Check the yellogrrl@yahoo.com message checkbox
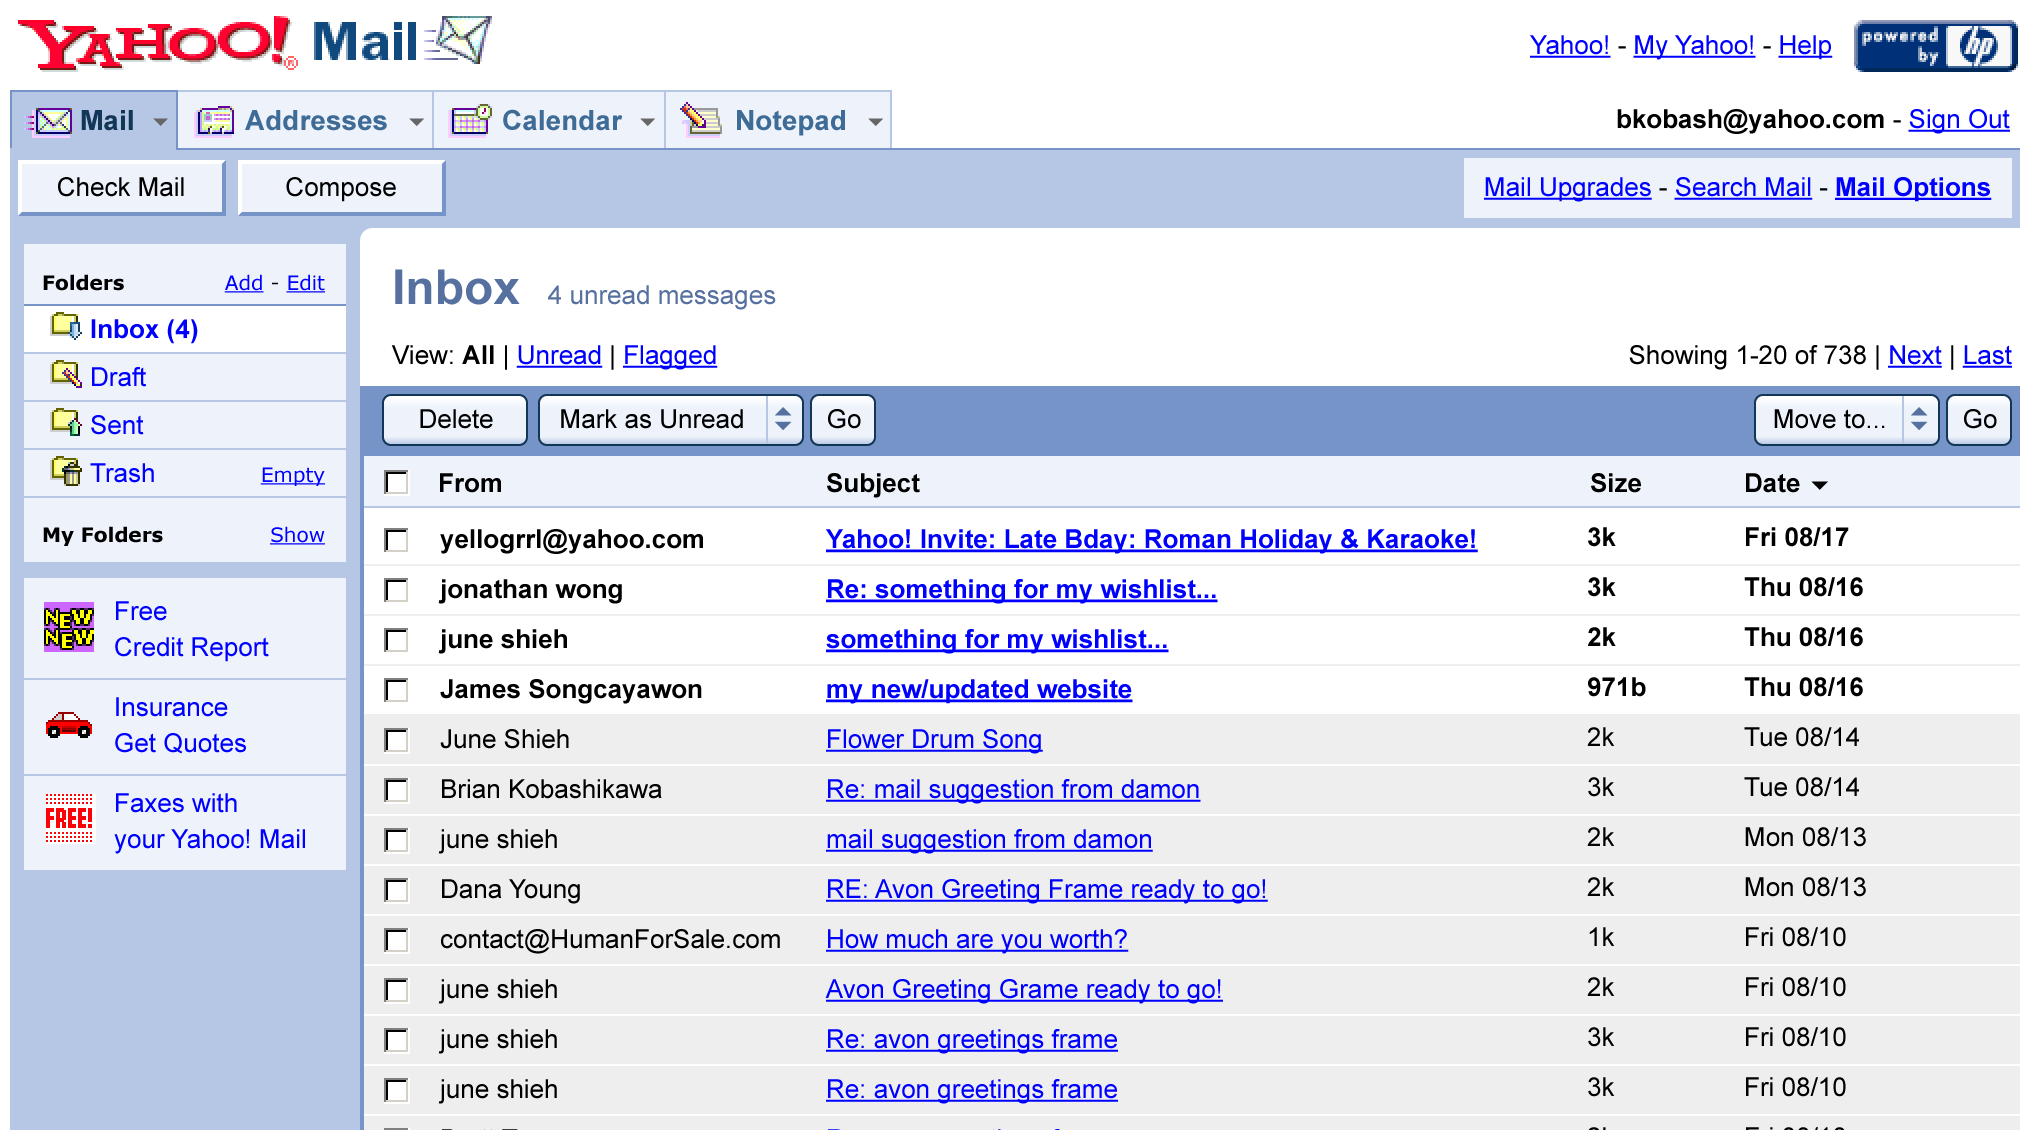Screen dimensions: 2032x1130 point(397,540)
